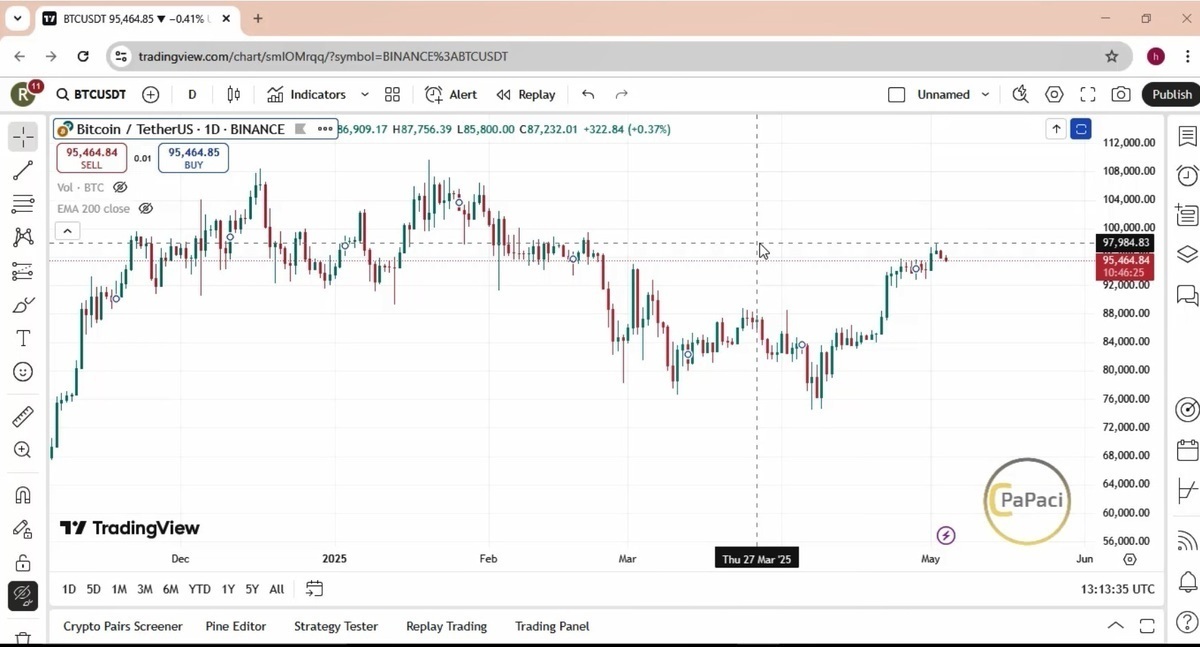
Task: Select the BTCUSDT browser tab
Action: [138, 19]
